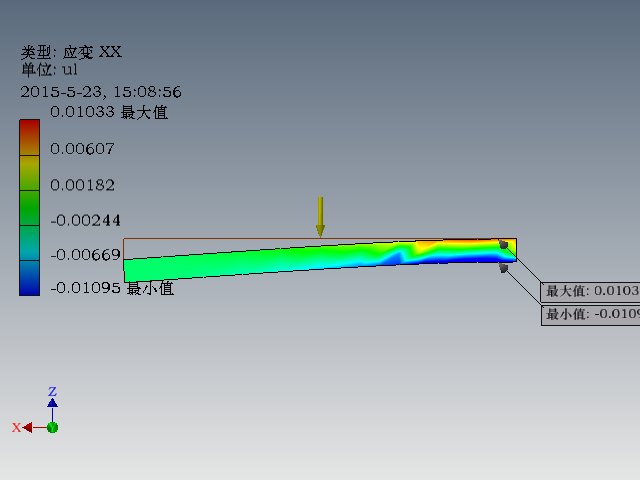Click the teal segment of color bar

(29, 243)
